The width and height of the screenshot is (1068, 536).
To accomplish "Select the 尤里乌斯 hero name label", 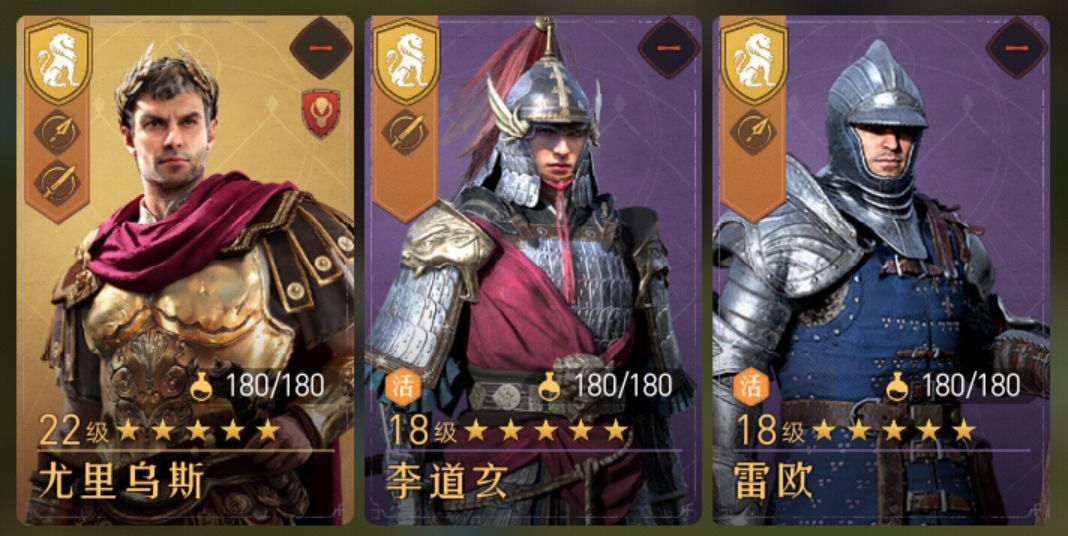I will pos(121,482).
